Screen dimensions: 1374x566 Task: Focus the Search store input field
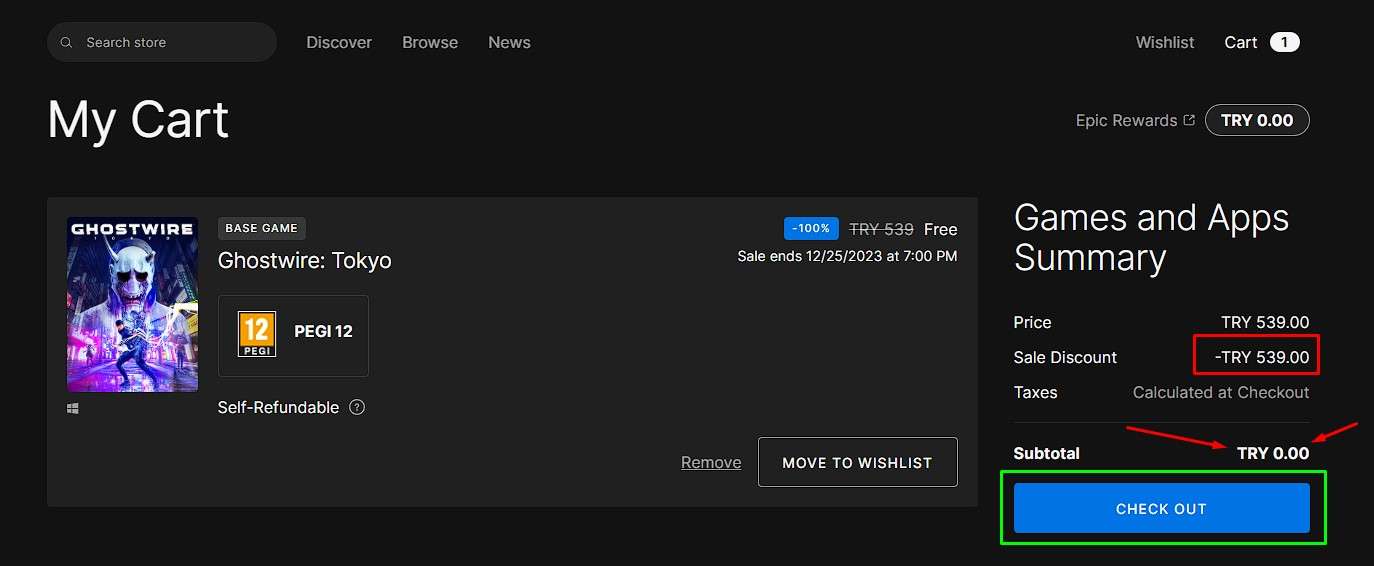coord(170,43)
